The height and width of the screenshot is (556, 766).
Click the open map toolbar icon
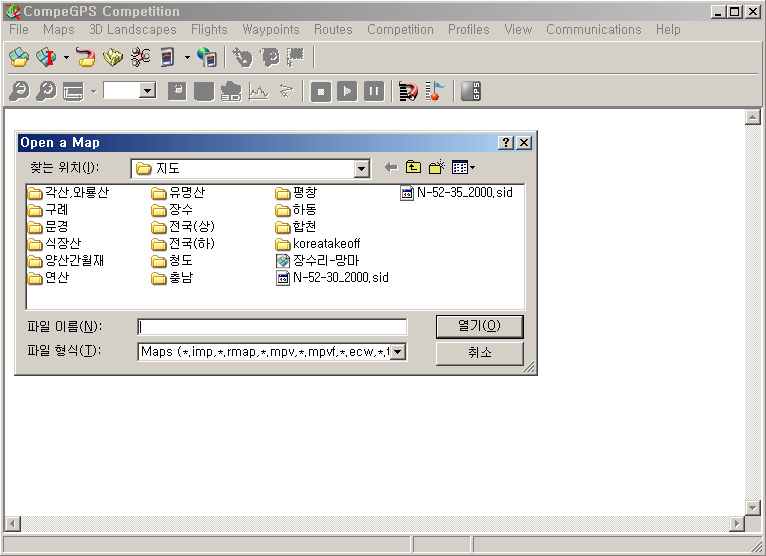(x=19, y=57)
